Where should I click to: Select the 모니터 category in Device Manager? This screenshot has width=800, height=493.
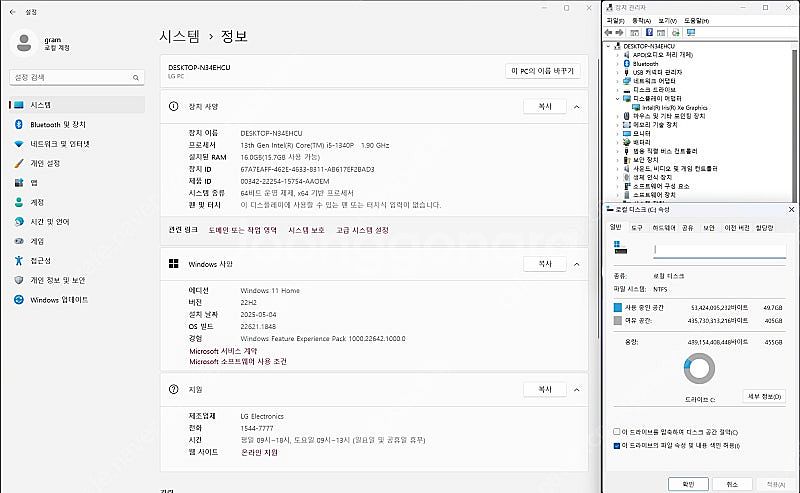pos(641,133)
